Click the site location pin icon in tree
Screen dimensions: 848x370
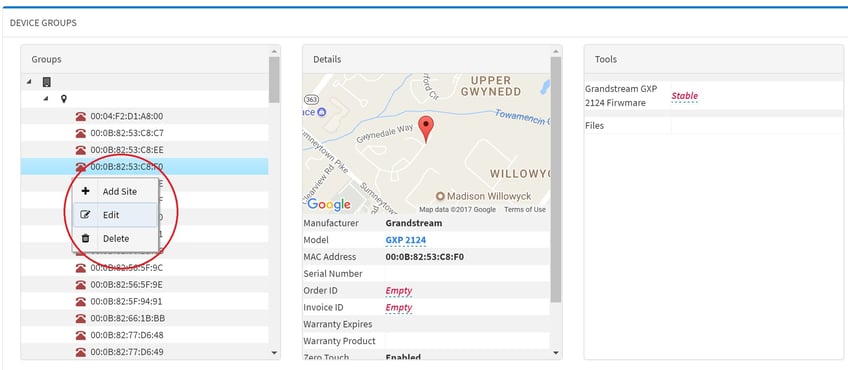(x=64, y=99)
